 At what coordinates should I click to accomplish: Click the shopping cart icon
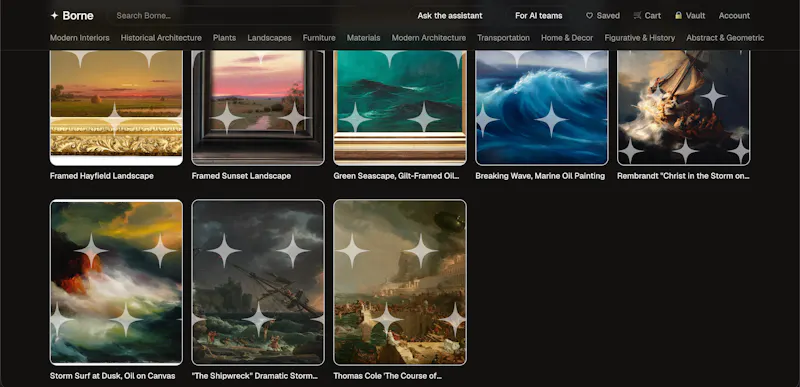point(638,16)
